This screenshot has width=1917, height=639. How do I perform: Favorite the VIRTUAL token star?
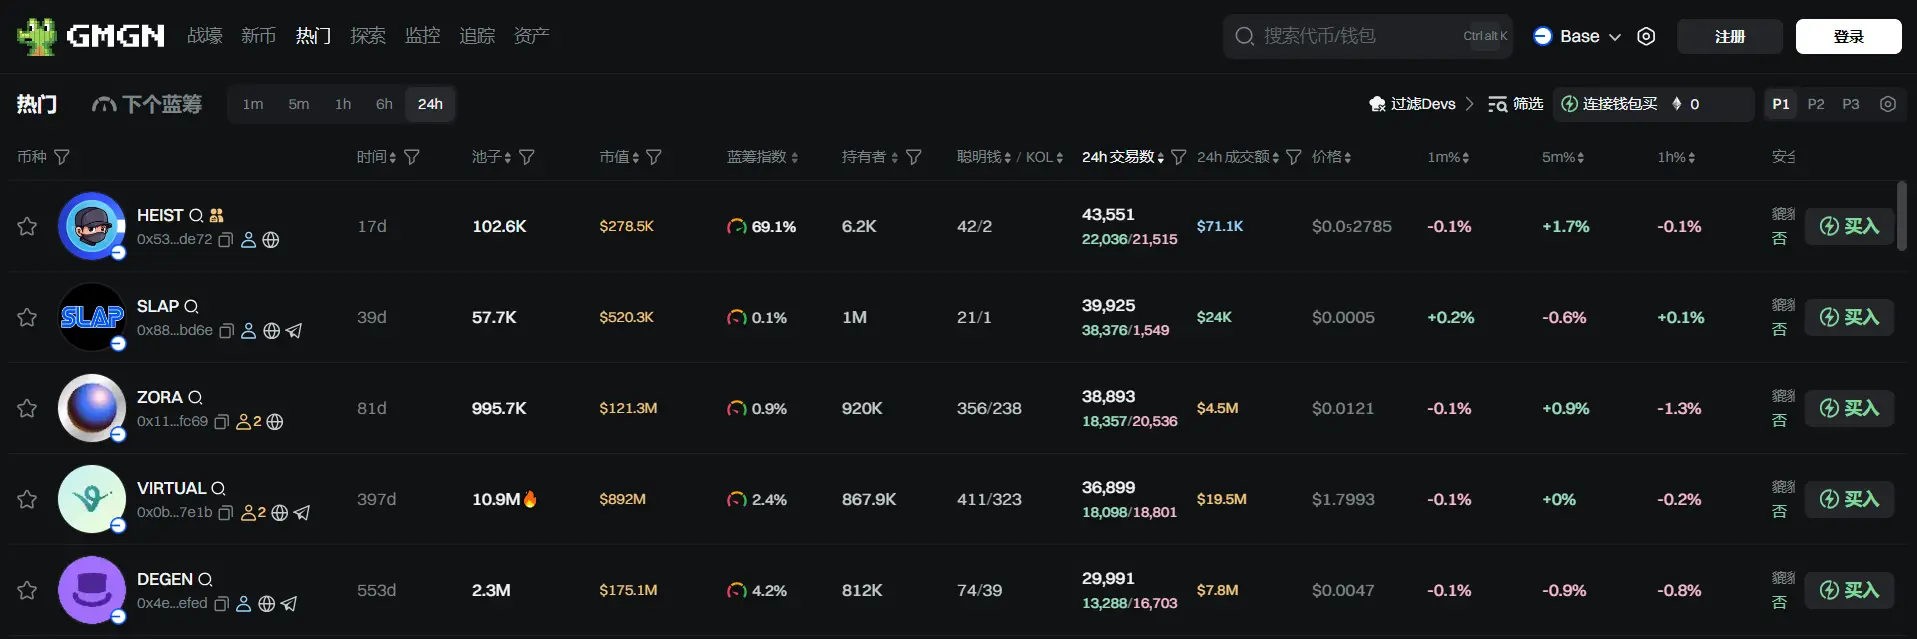pos(27,499)
